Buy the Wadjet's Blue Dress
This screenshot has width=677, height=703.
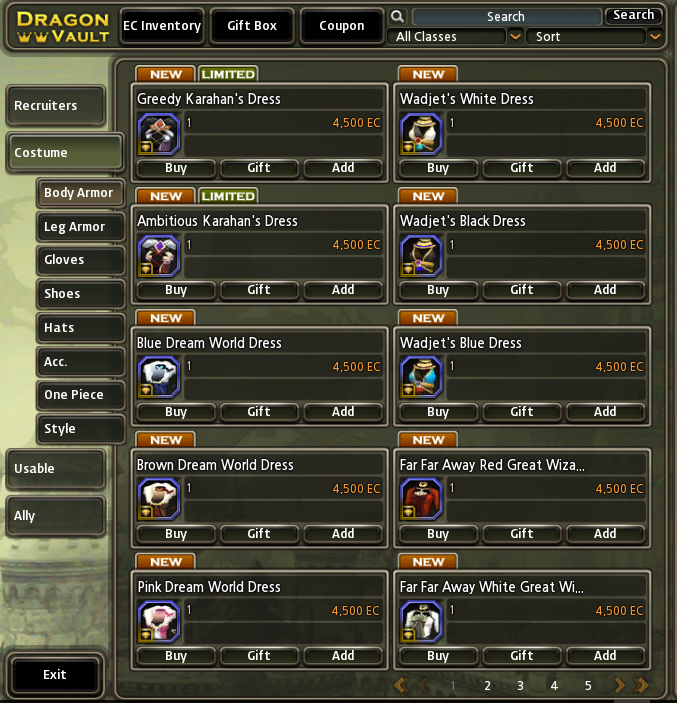(x=438, y=412)
